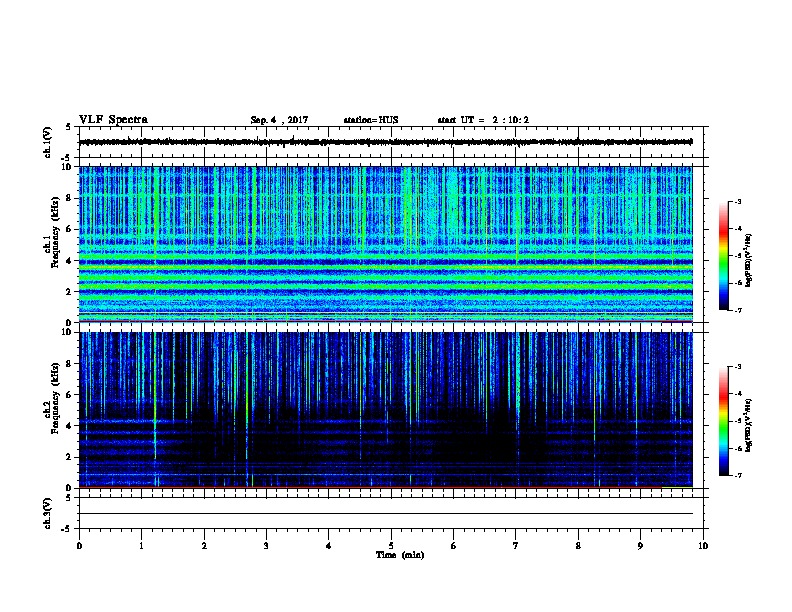
Task: Click the "-3" label on upper color scale
Action: 737,202
